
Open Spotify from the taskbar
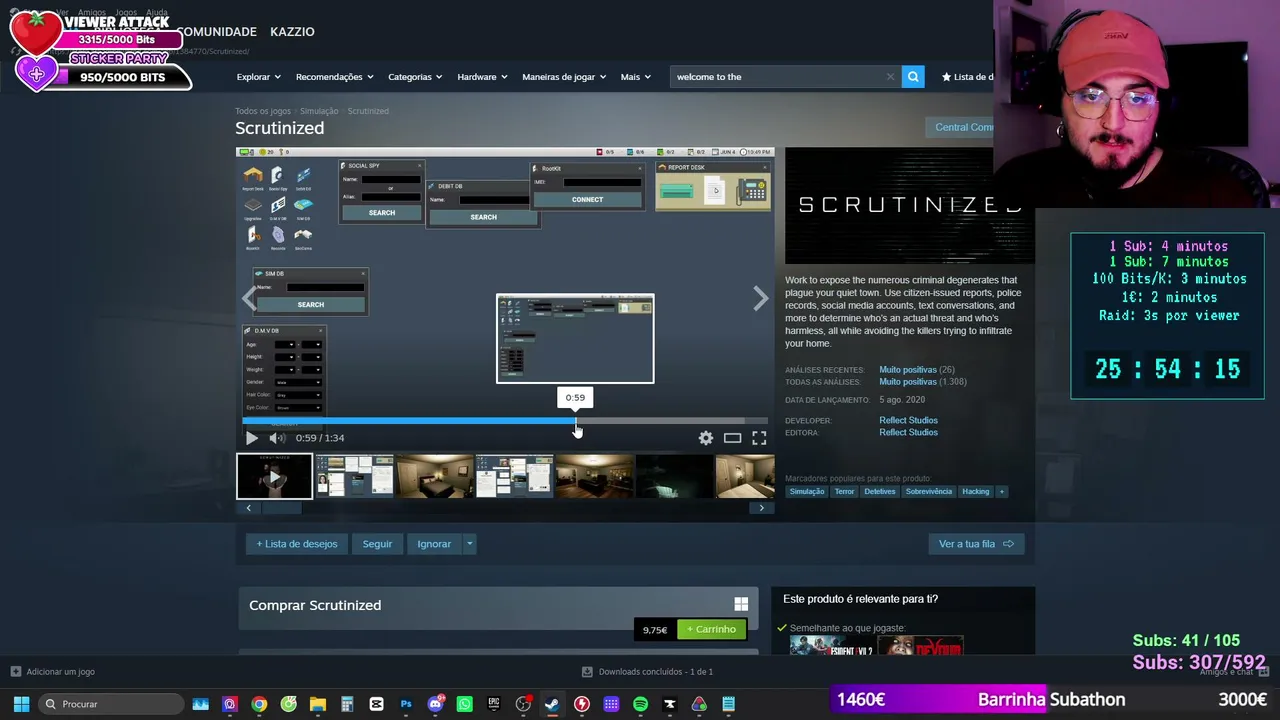coord(640,704)
